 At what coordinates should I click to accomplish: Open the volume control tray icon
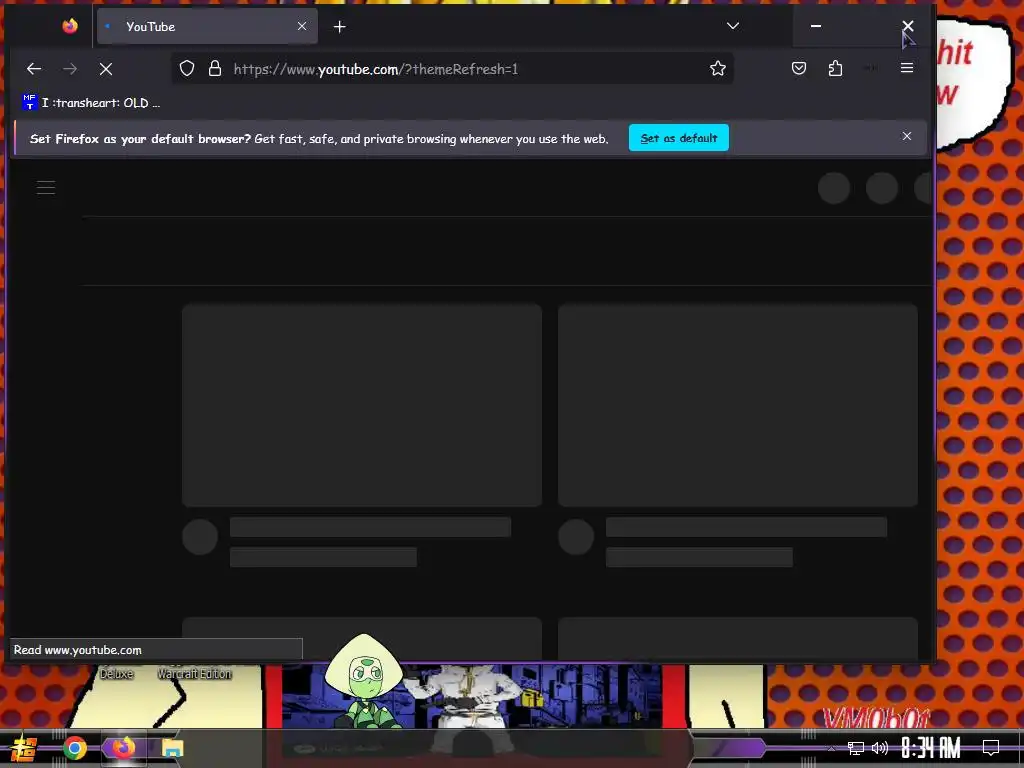[880, 748]
